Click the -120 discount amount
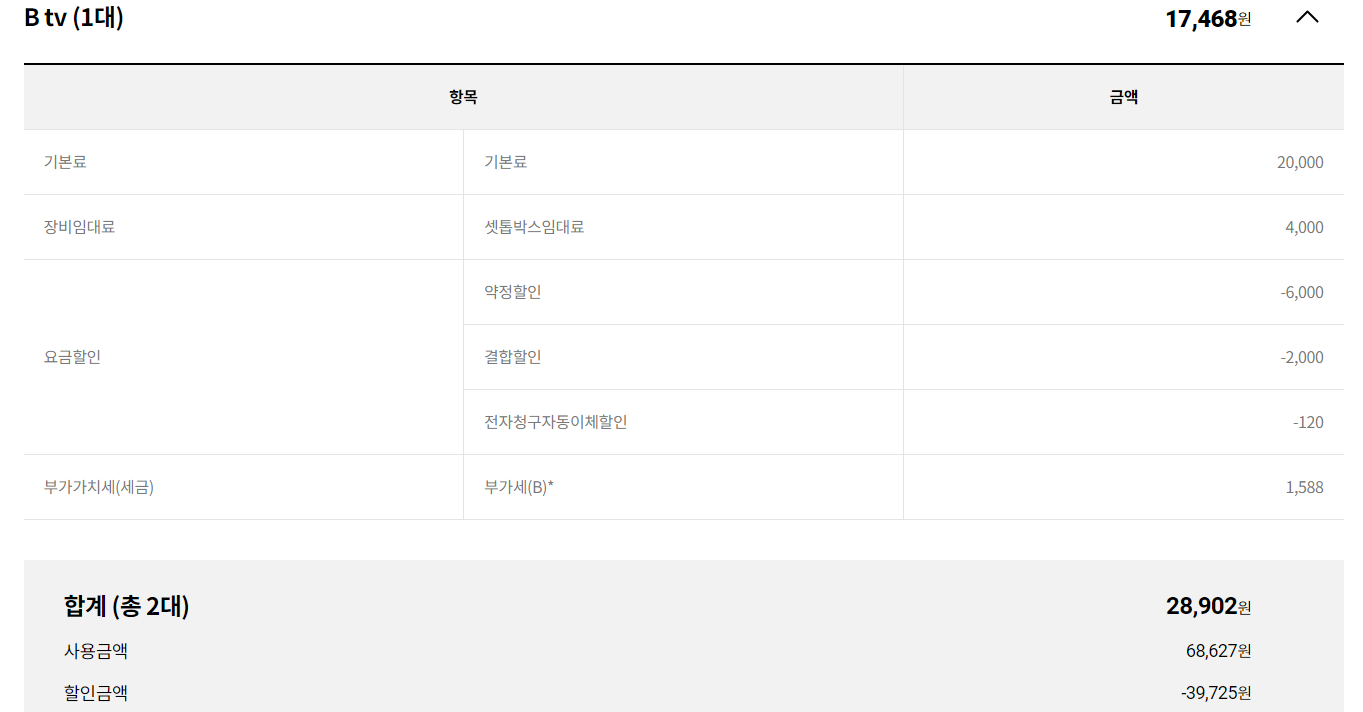 click(1308, 422)
